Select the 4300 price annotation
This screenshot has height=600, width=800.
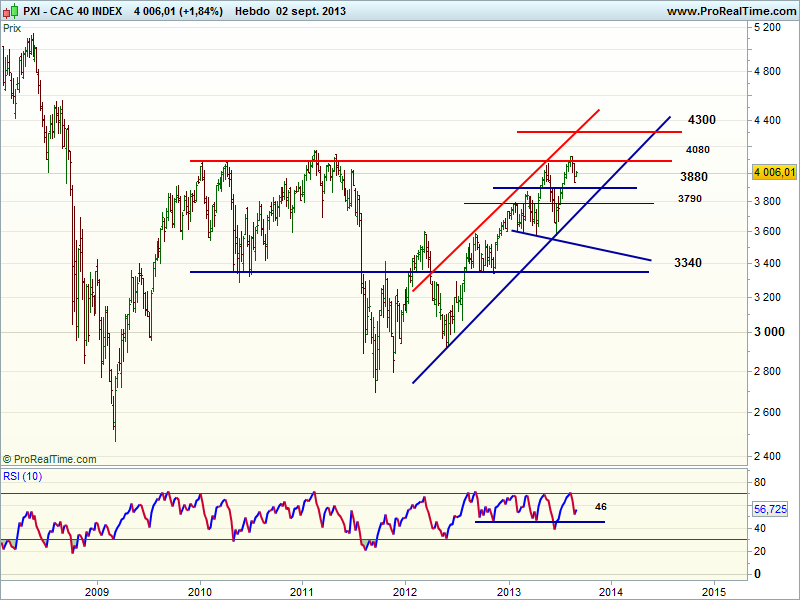(x=702, y=120)
